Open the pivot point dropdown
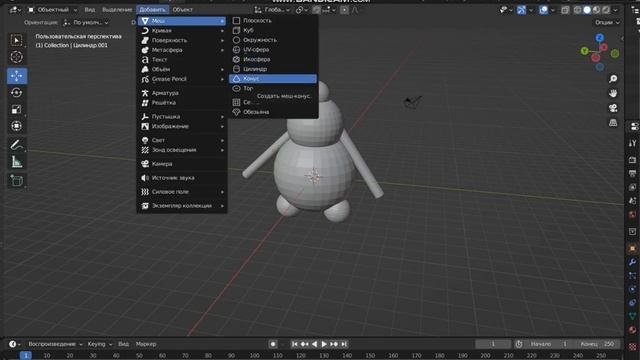 (302, 10)
